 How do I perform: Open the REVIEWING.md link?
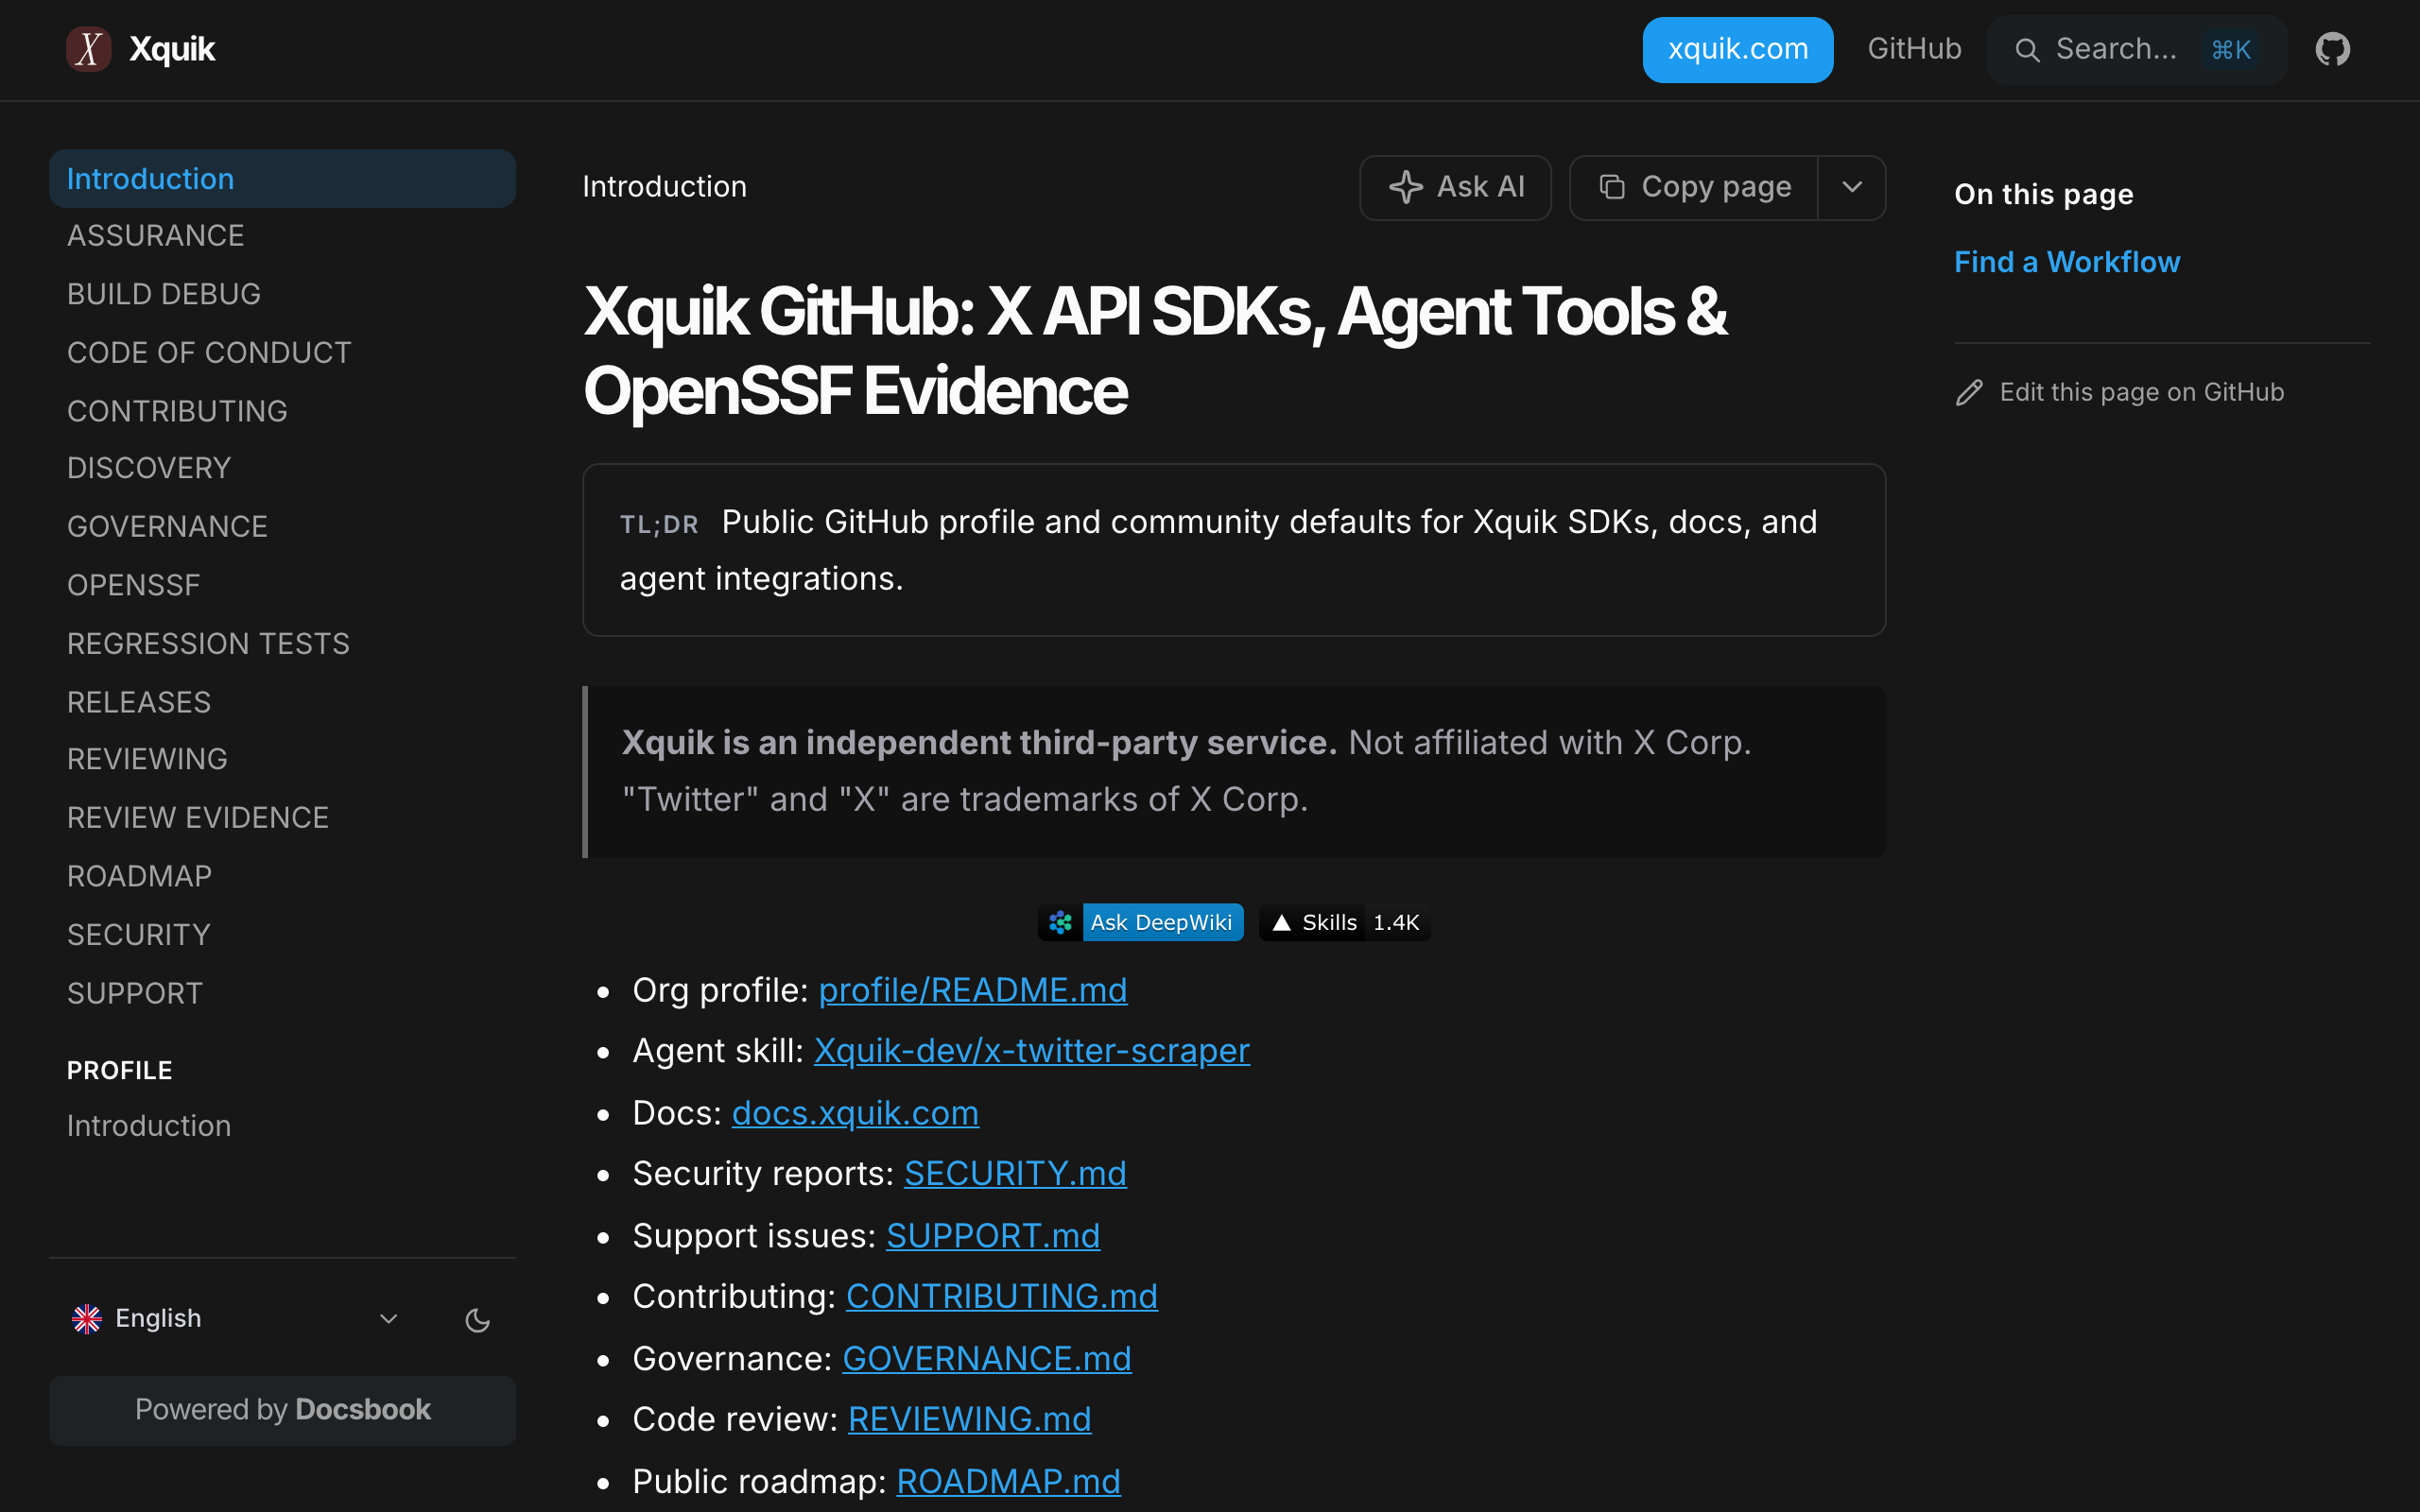click(969, 1419)
